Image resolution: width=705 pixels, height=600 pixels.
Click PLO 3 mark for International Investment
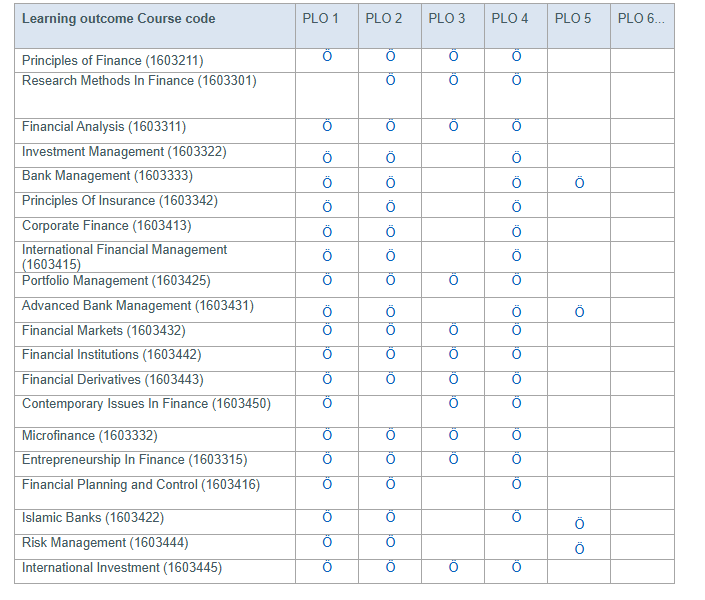[x=454, y=567]
